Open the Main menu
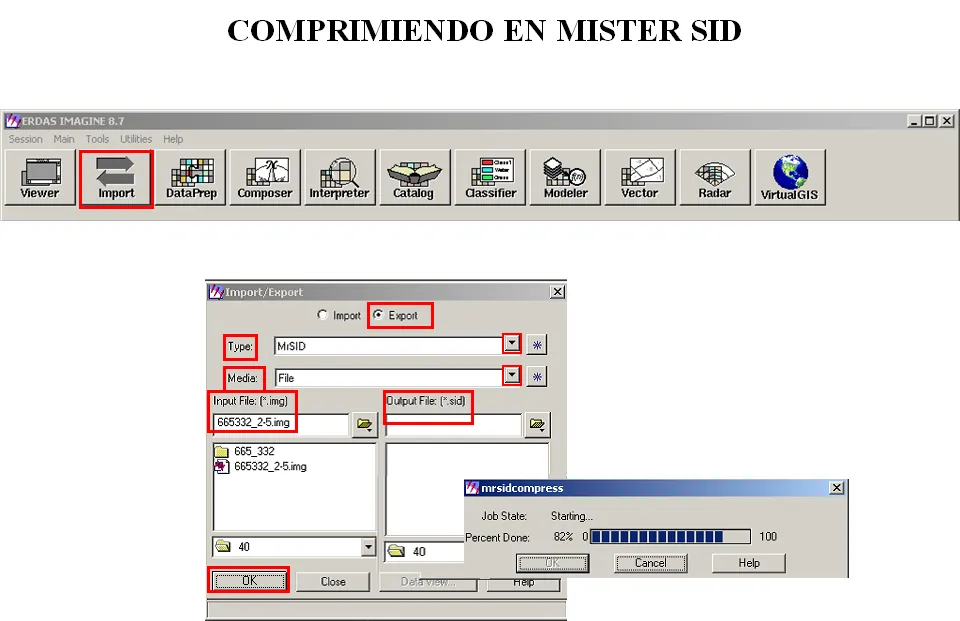 click(64, 139)
